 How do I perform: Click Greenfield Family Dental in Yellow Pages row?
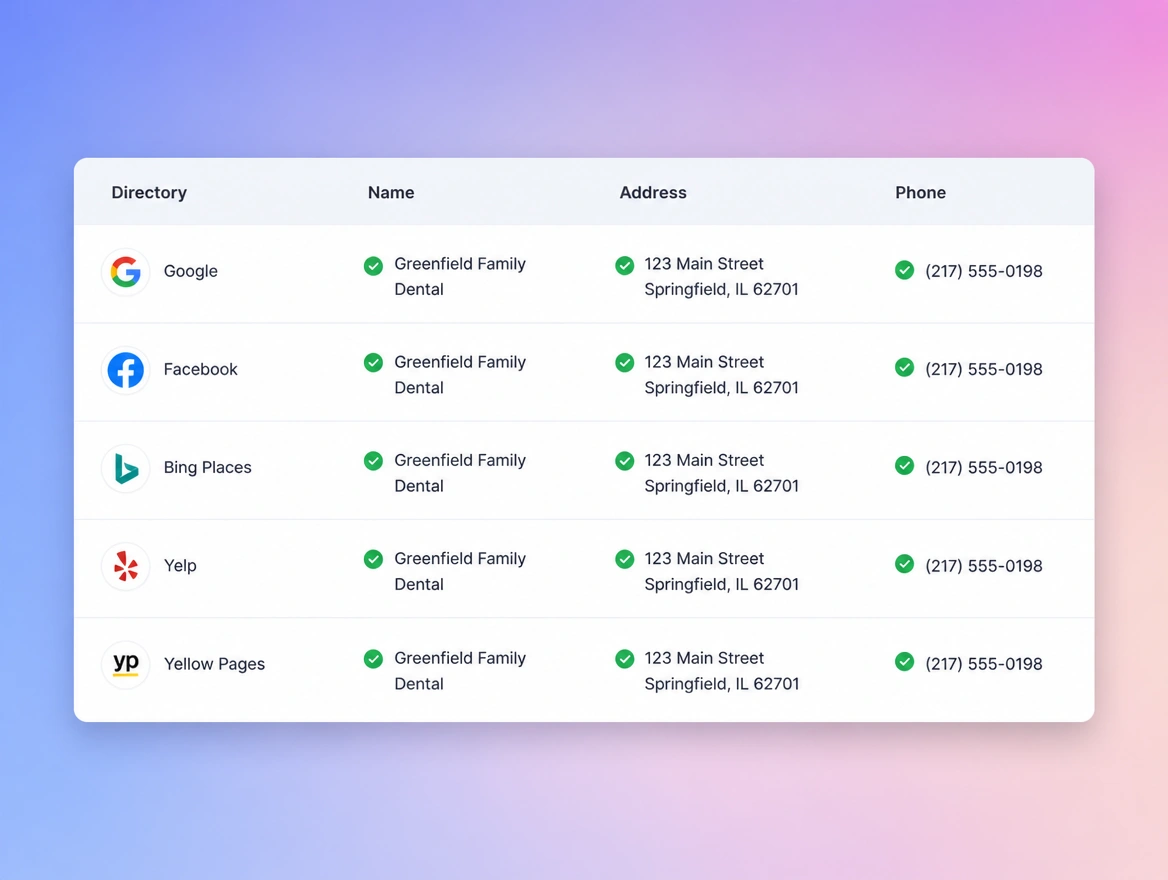click(460, 671)
